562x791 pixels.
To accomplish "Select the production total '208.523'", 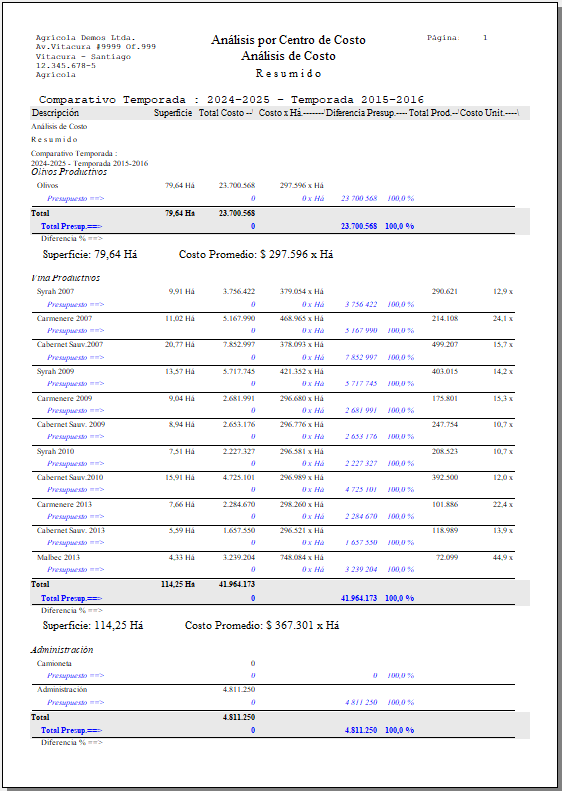I will (445, 451).
